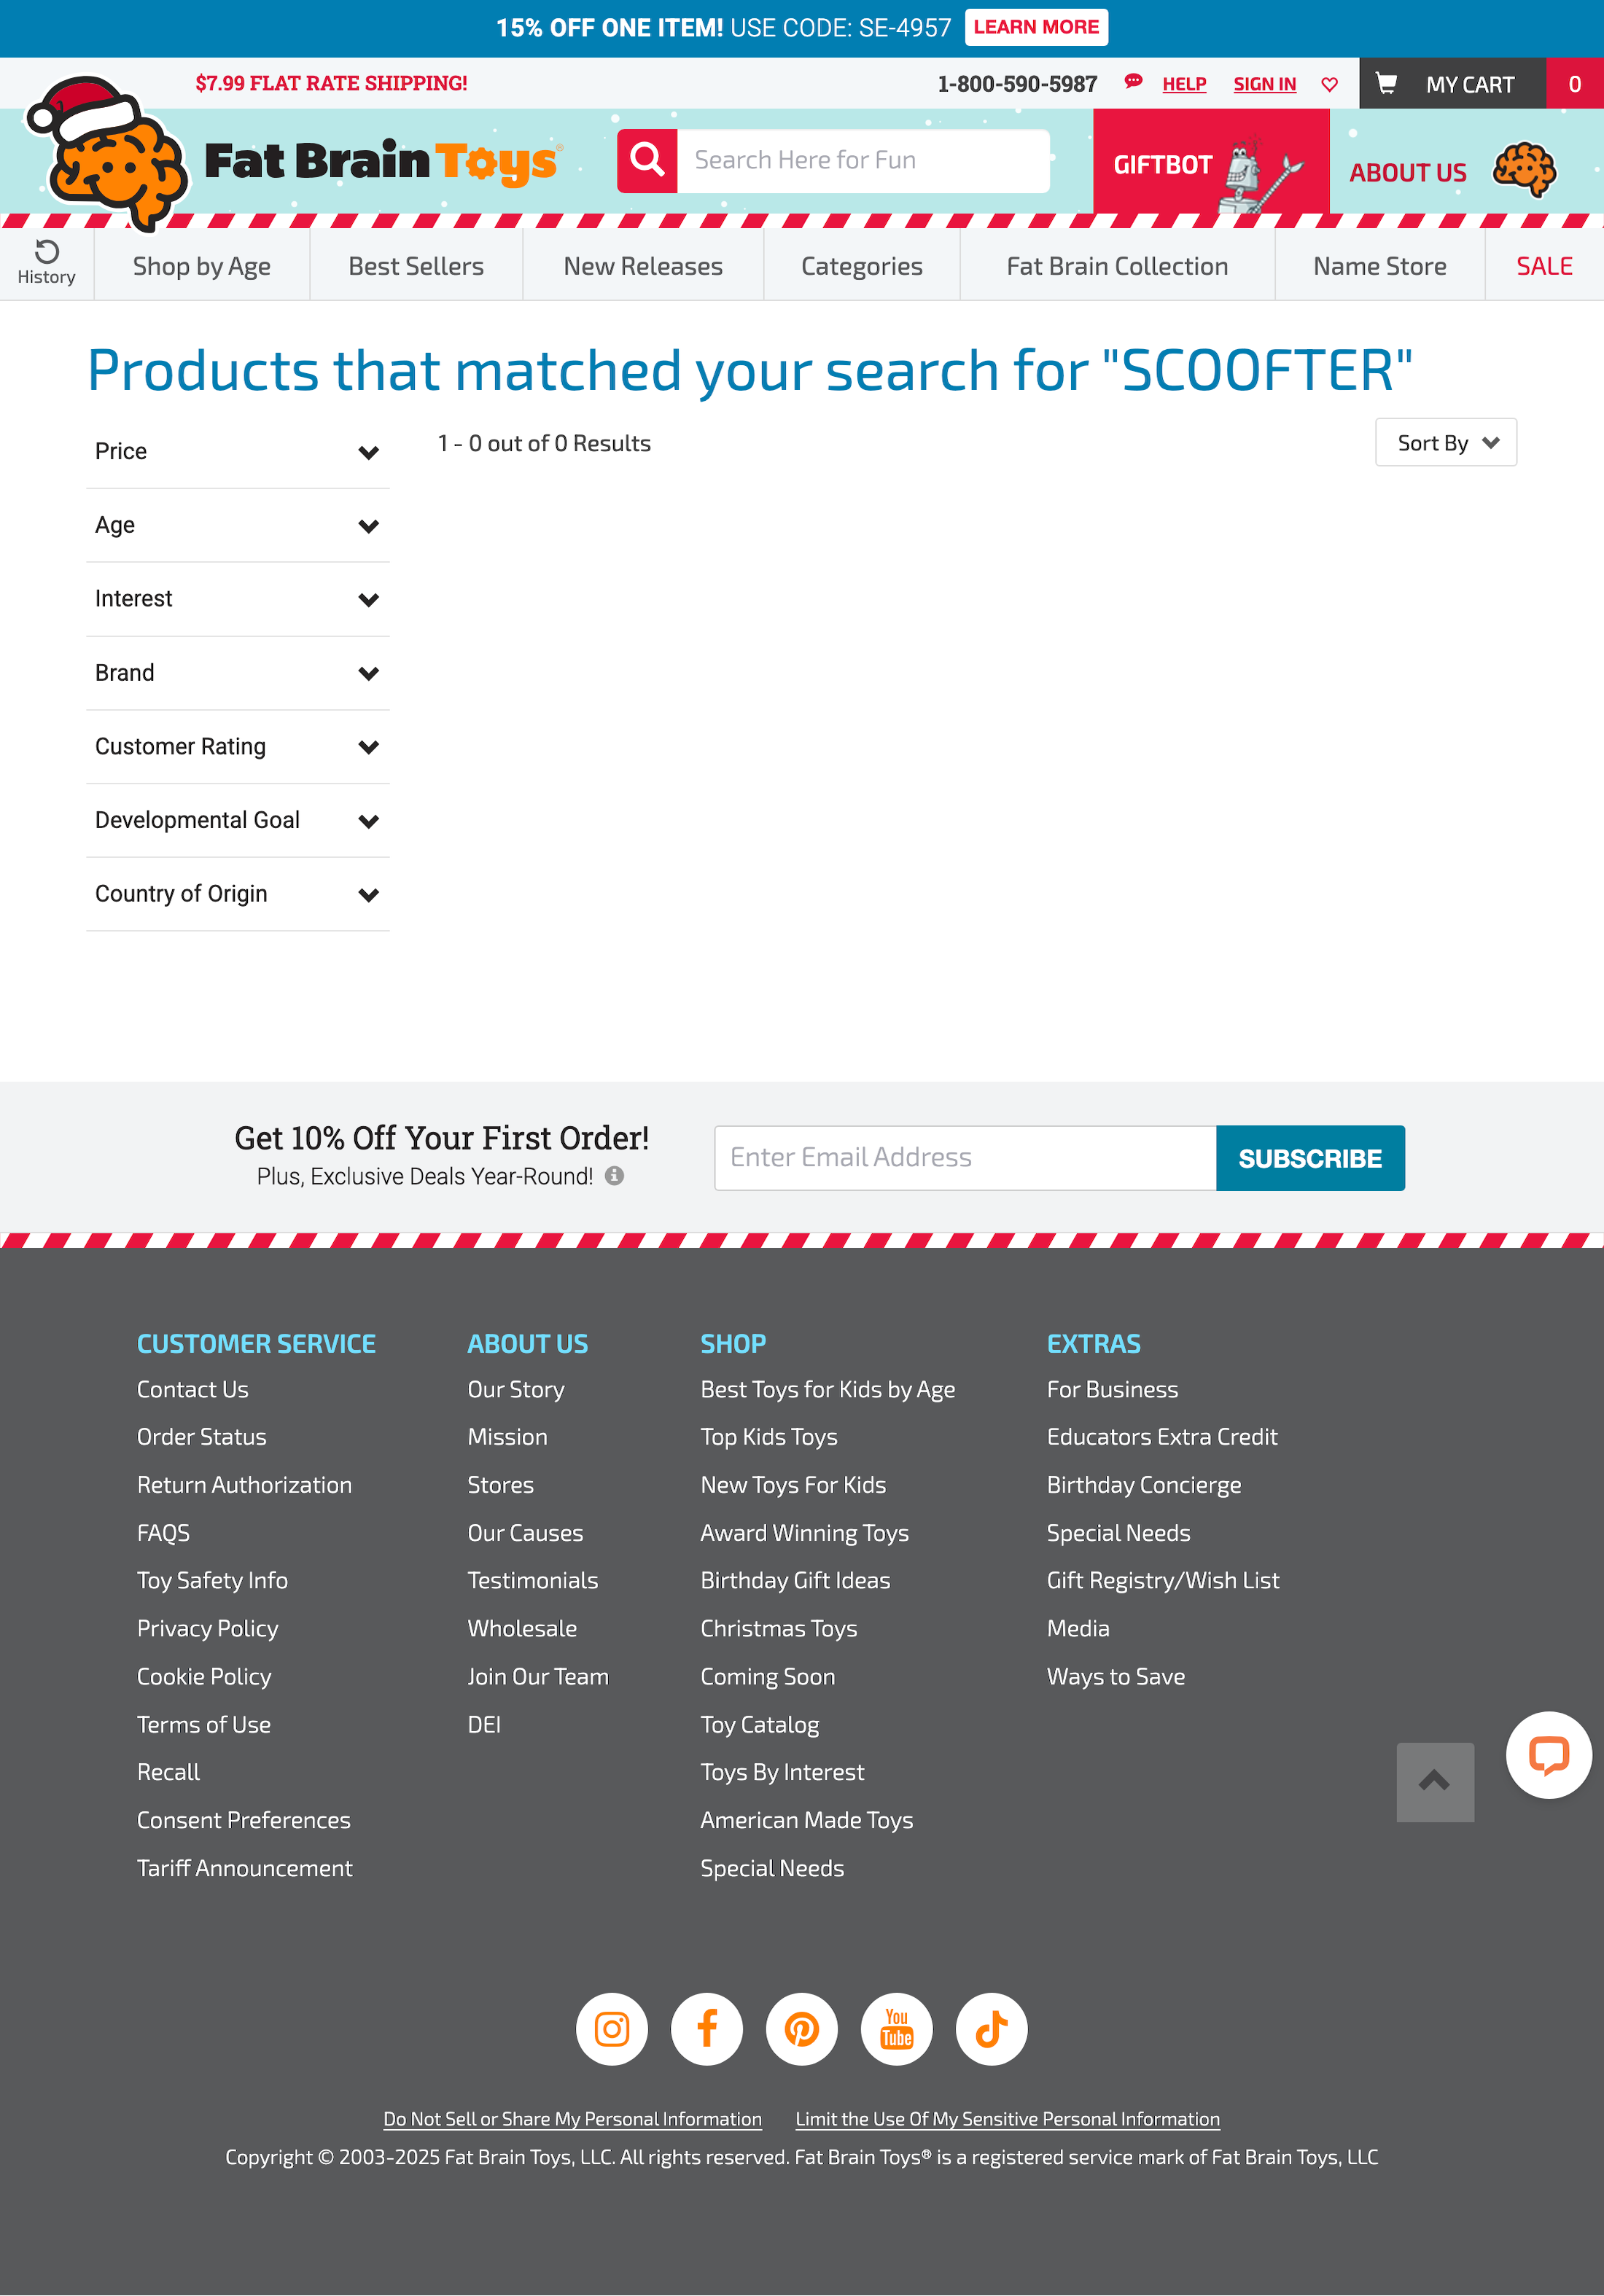This screenshot has width=1604, height=2296.
Task: Open the Facebook social icon
Action: [706, 2028]
